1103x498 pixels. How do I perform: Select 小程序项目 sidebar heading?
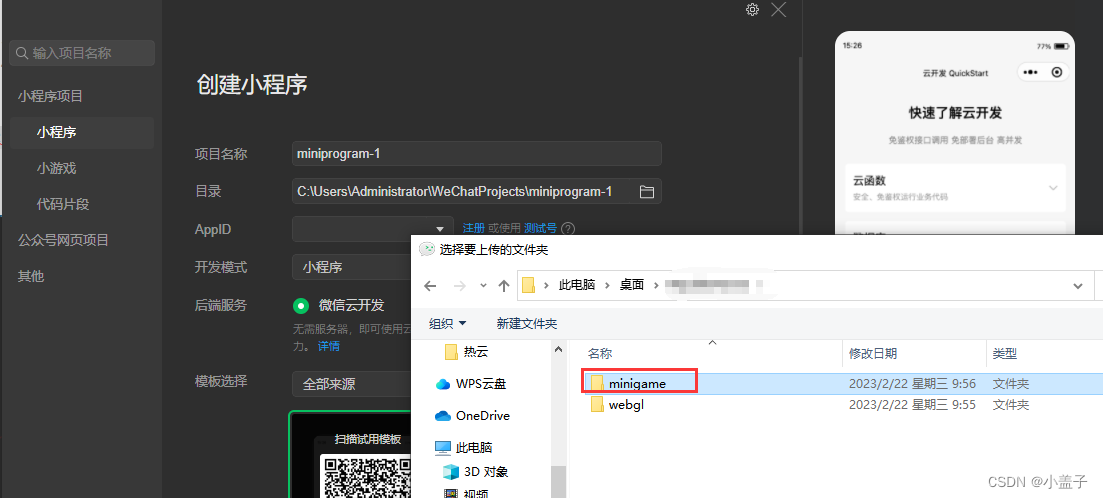[x=50, y=96]
